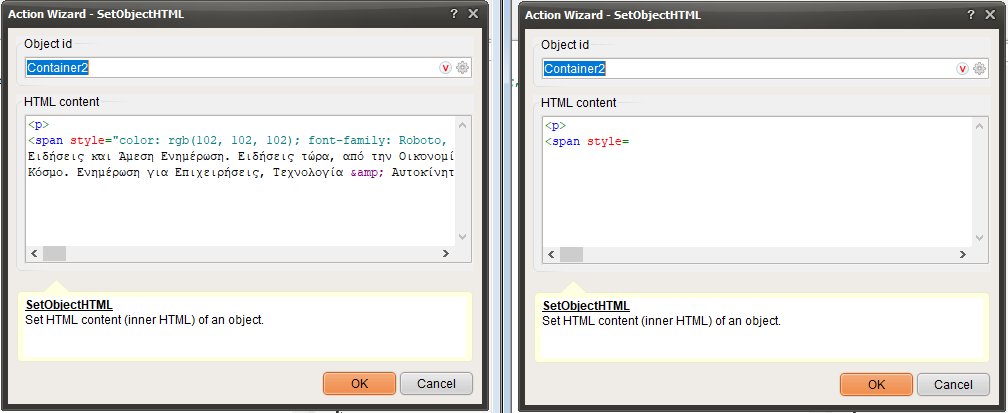Viewport: 1008px width, 413px height.
Task: Open settings gear beside left Object id
Action: coord(462,68)
